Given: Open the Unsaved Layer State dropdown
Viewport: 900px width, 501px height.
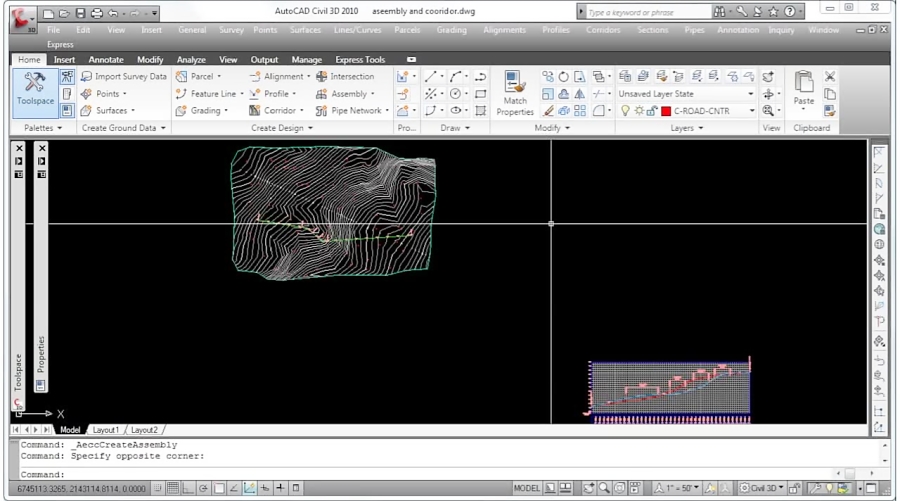Looking at the screenshot, I should (x=750, y=94).
